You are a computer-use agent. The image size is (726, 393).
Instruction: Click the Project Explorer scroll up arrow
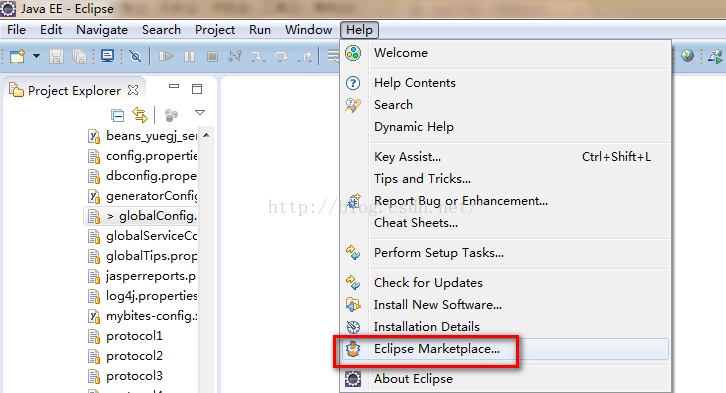coord(207,135)
